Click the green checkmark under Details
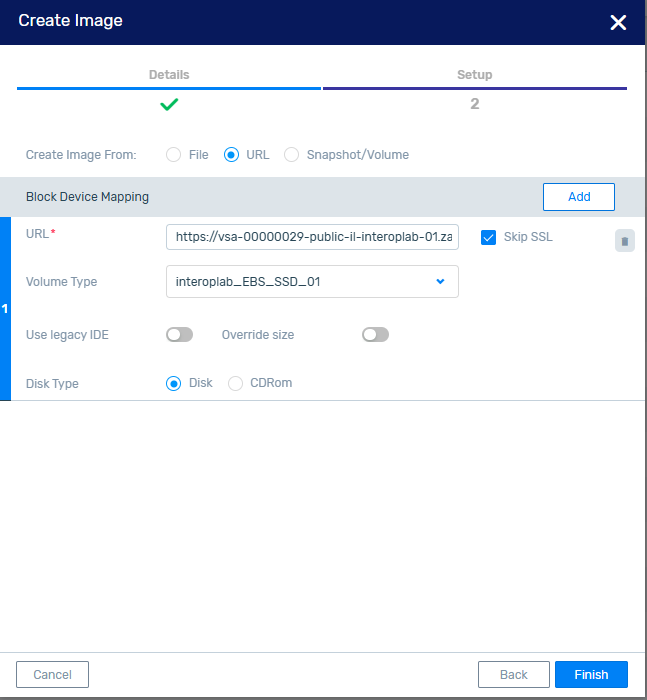This screenshot has width=647, height=700. coord(169,103)
